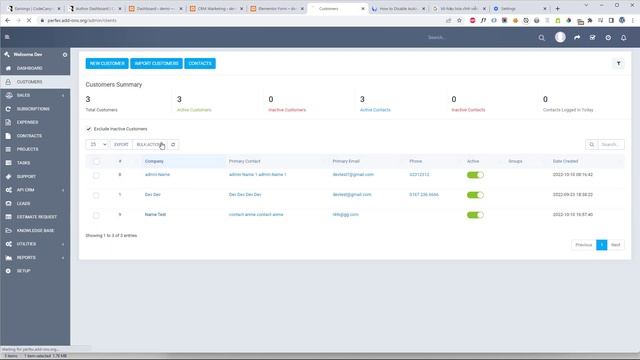640x360 pixels.
Task: Click the Previous pagination button
Action: tap(584, 245)
